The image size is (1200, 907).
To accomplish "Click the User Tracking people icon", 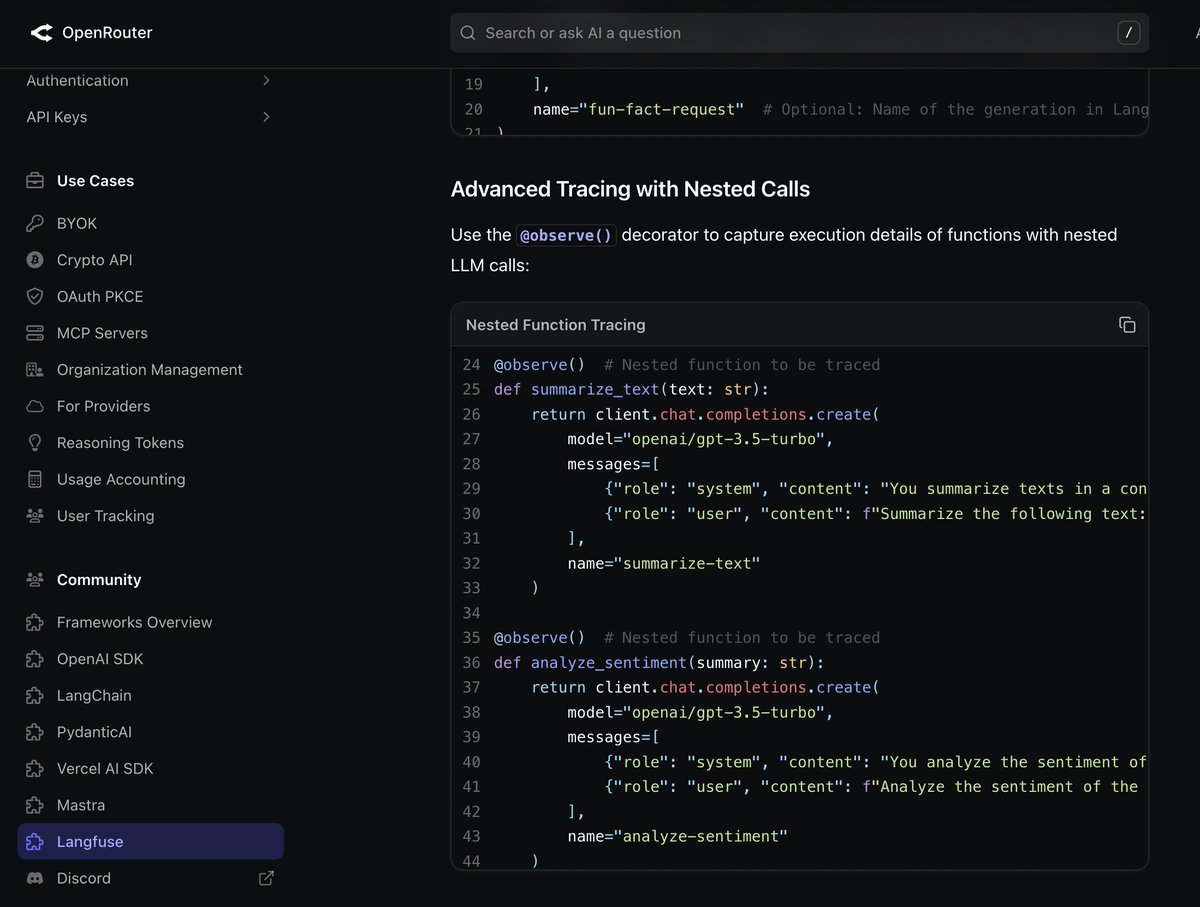I will pos(35,516).
